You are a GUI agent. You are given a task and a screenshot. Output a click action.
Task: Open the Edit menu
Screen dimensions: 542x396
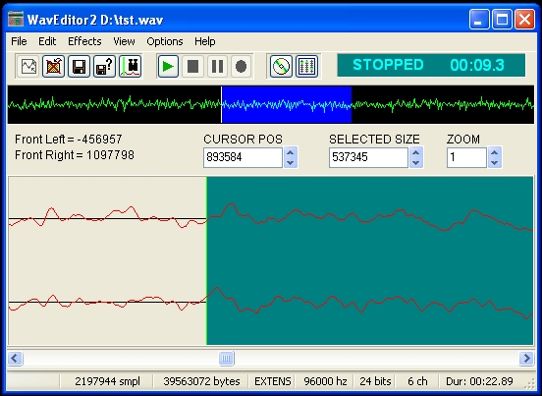click(47, 41)
